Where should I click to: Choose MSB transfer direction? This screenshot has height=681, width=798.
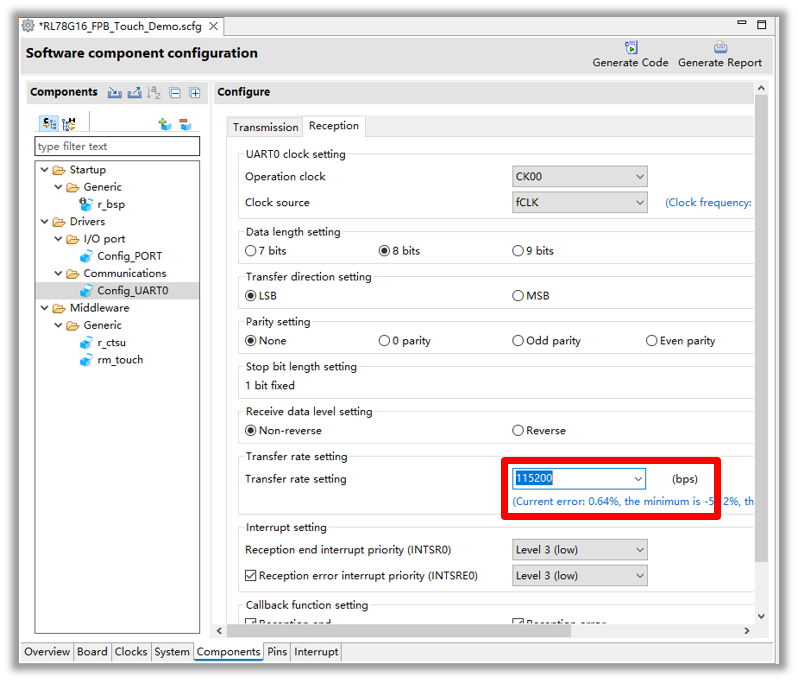518,296
